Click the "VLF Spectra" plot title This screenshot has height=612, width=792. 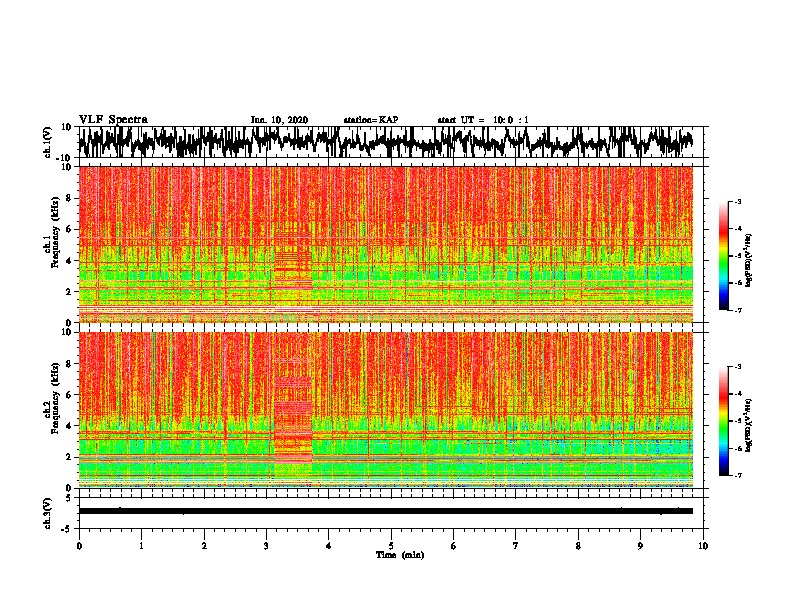click(x=113, y=120)
